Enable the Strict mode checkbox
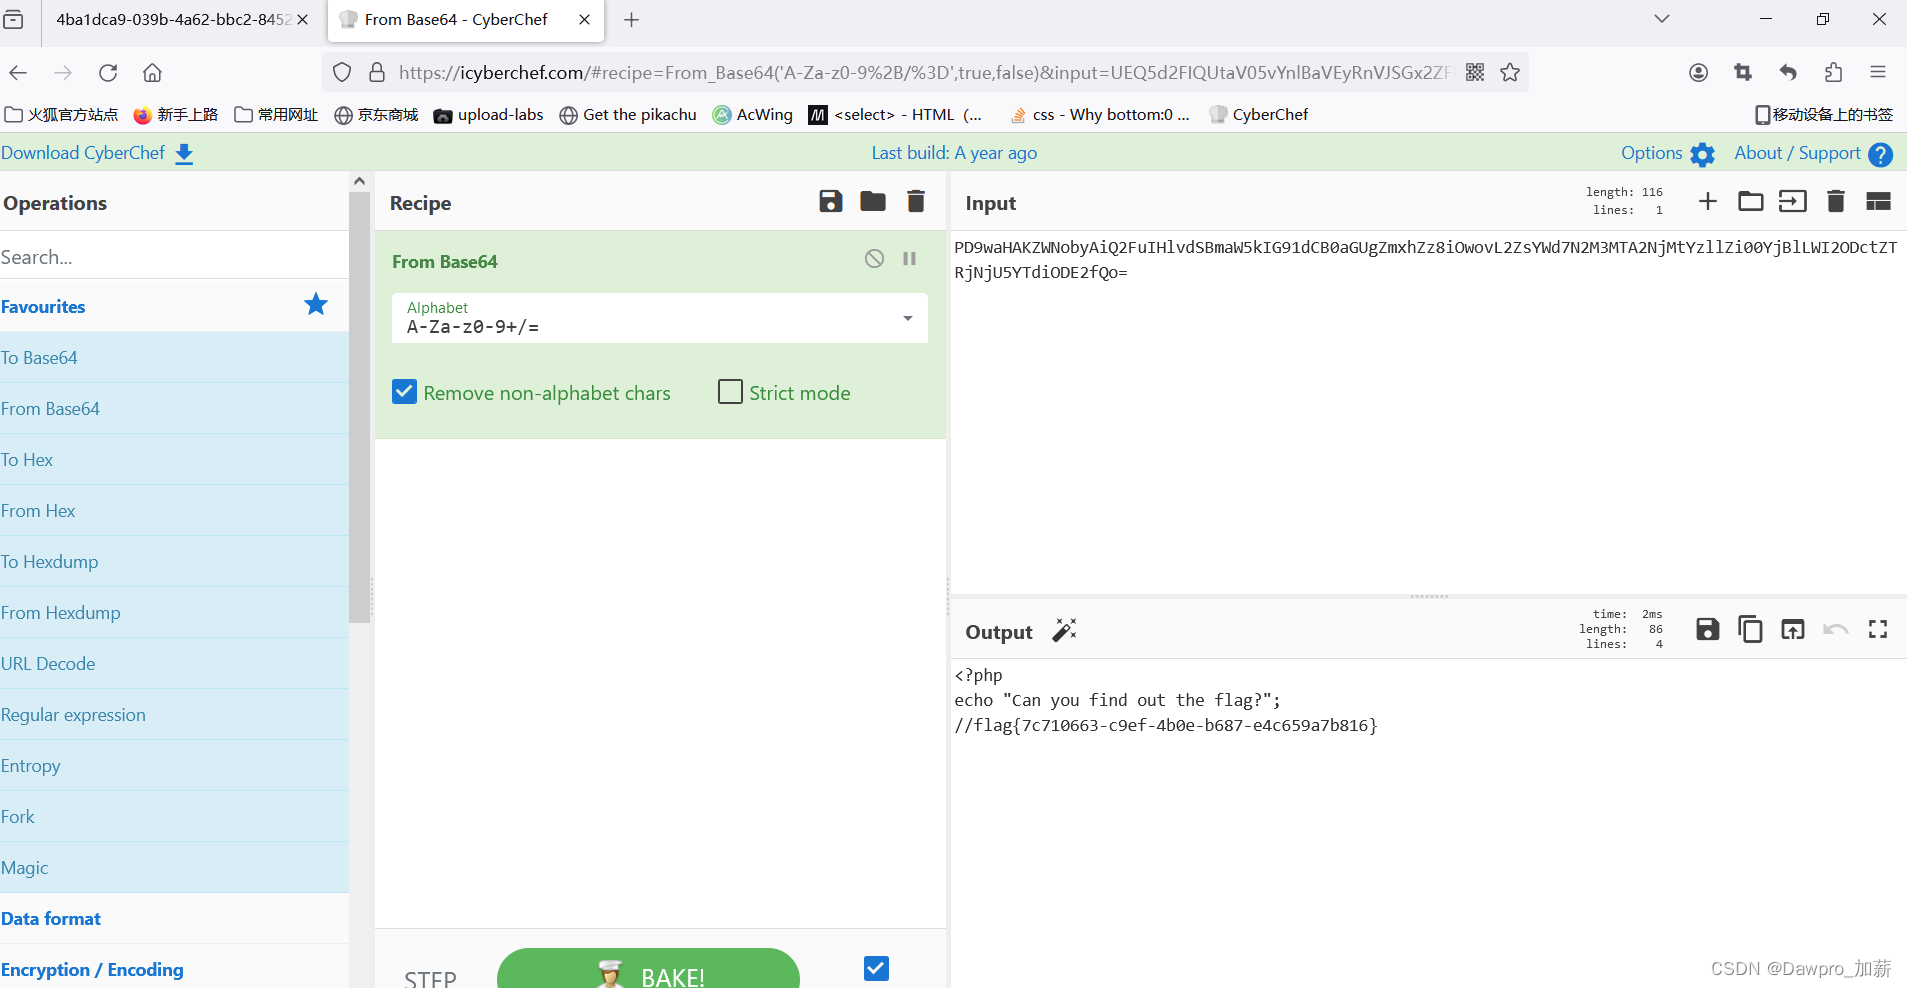This screenshot has height=988, width=1907. [x=730, y=391]
